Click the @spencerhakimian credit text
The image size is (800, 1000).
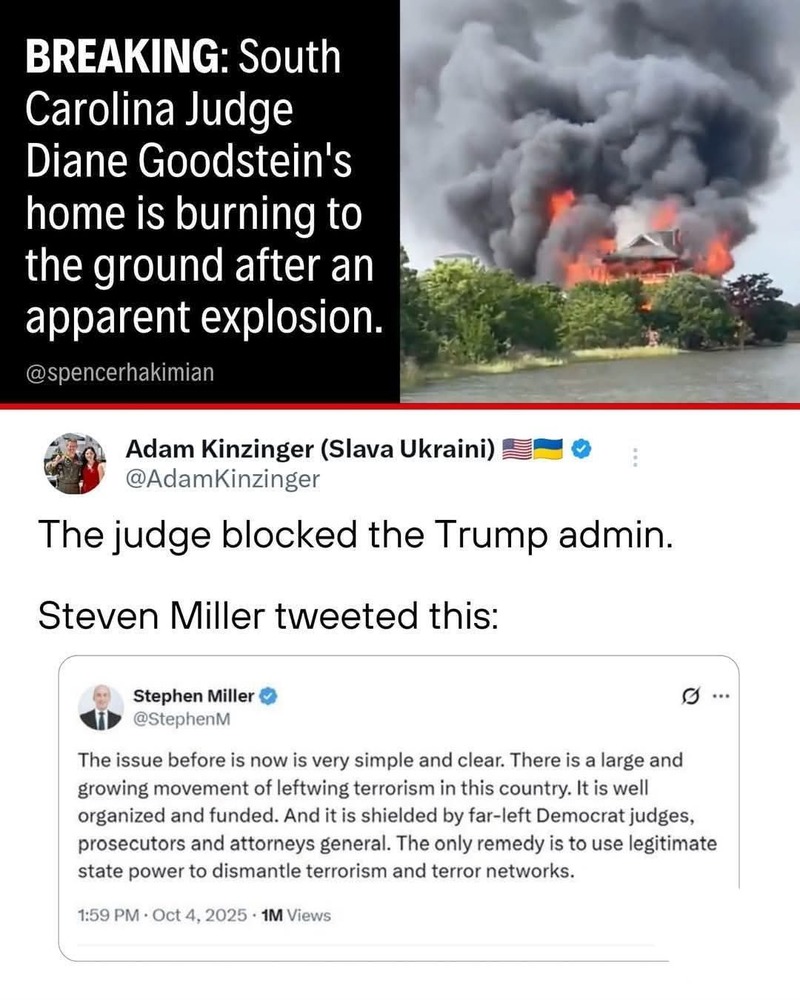[x=120, y=372]
